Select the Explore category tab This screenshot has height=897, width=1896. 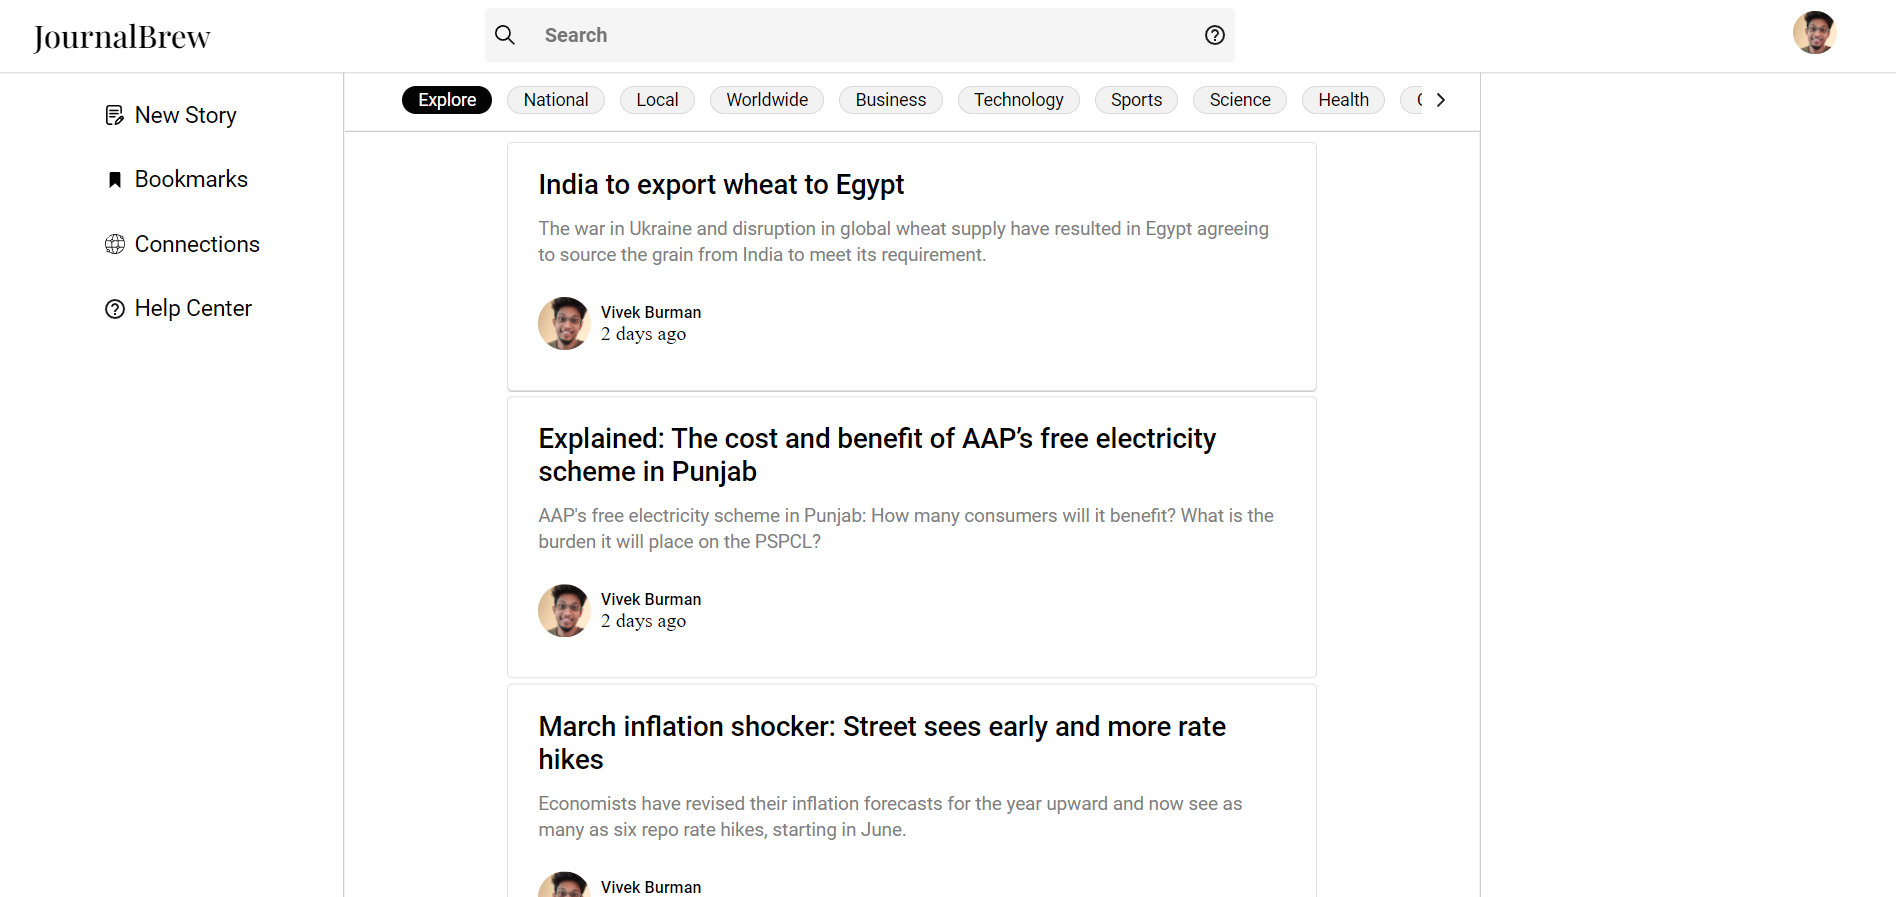[447, 100]
